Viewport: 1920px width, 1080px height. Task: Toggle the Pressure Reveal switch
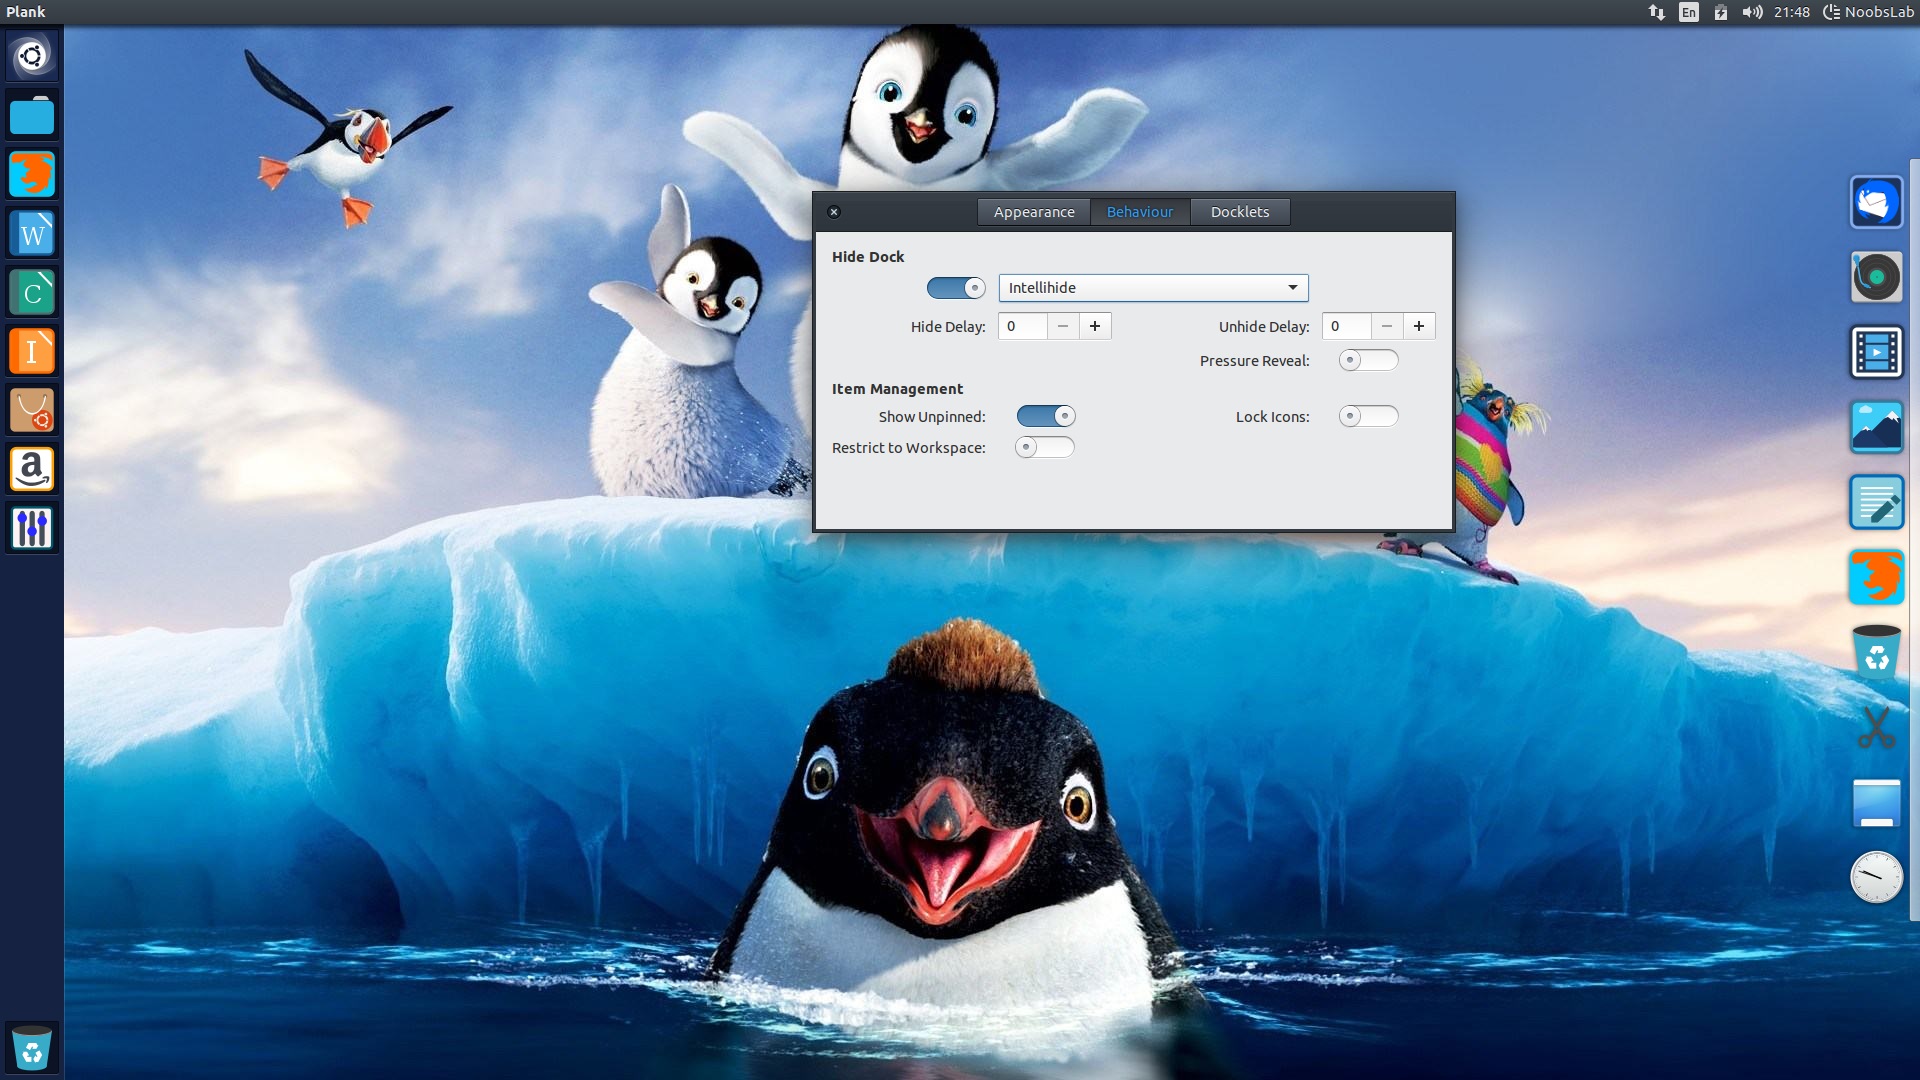point(1368,360)
